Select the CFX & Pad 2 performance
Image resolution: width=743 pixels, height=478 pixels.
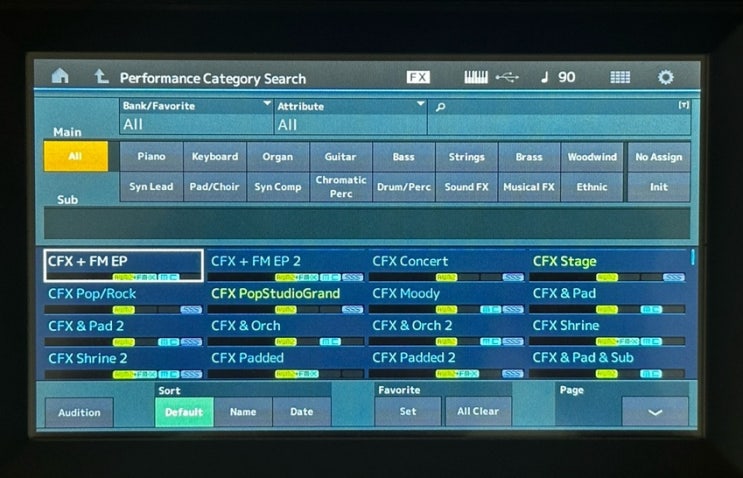click(123, 331)
